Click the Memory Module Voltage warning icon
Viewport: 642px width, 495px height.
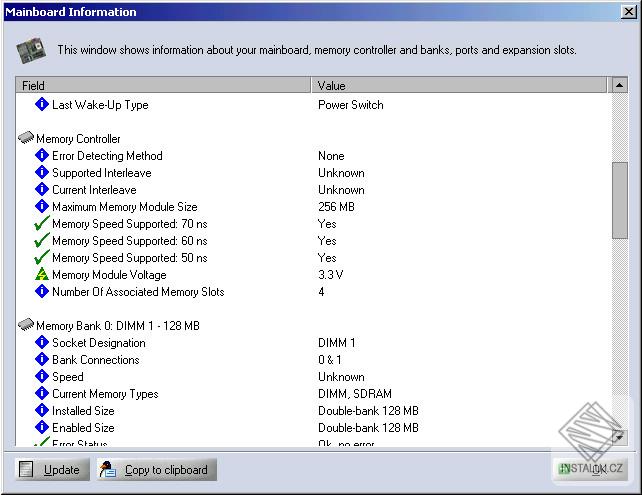tap(42, 274)
